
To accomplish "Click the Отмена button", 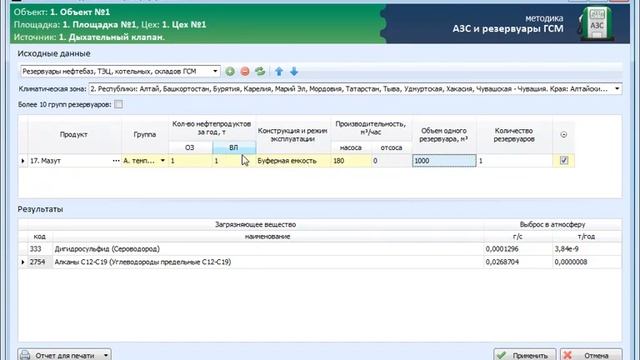I will [x=591, y=355].
